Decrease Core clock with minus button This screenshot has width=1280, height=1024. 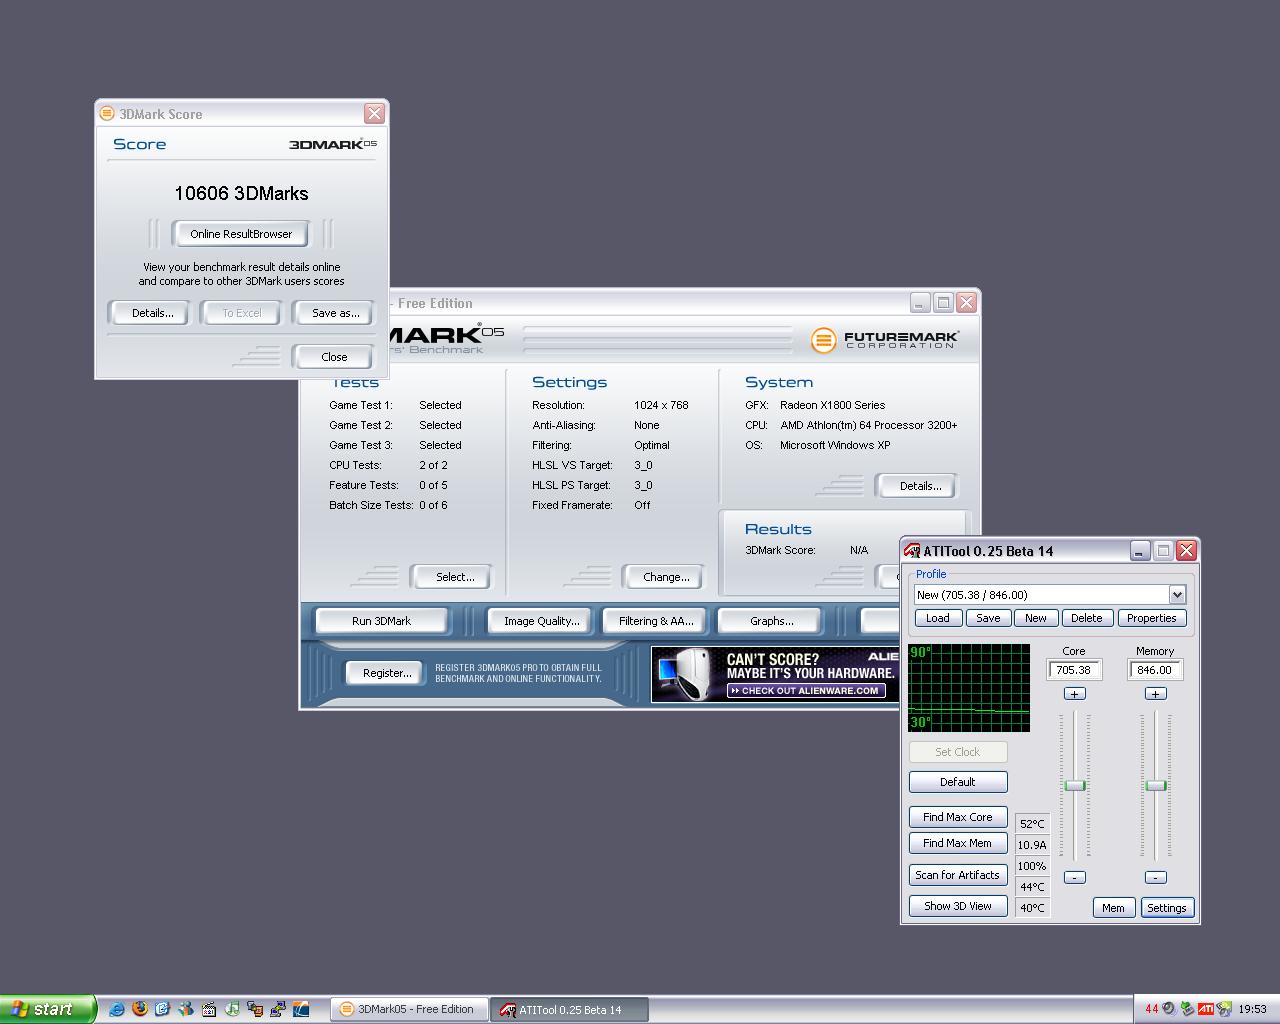(x=1074, y=877)
